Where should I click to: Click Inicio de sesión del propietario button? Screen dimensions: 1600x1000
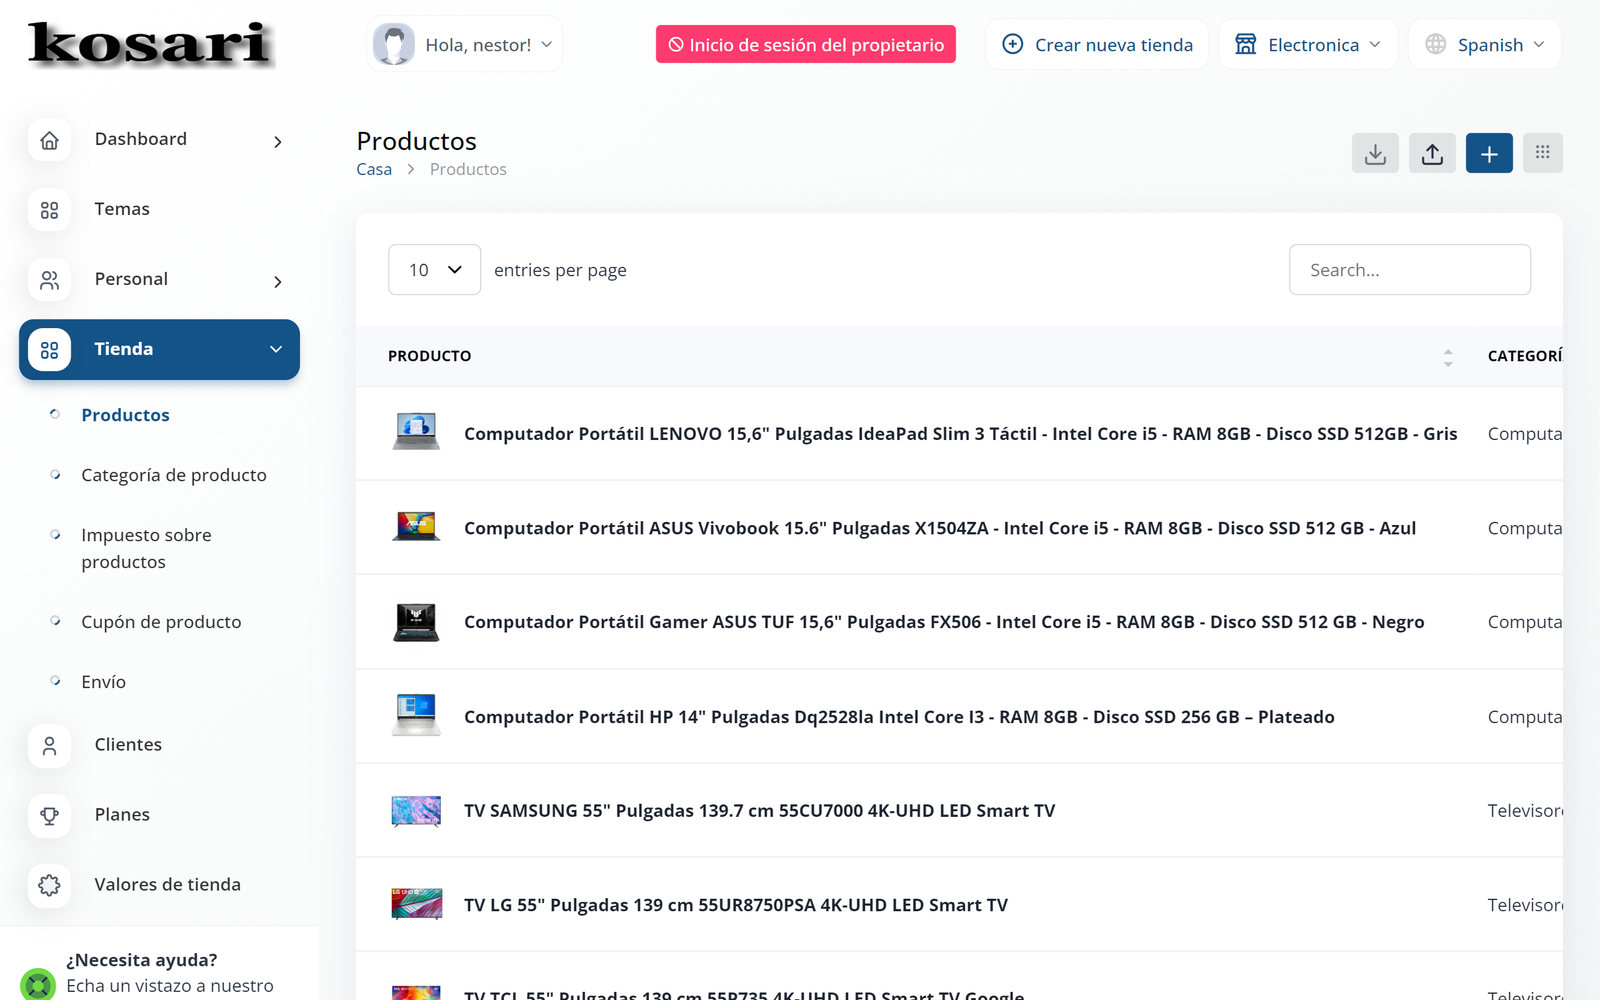coord(805,45)
